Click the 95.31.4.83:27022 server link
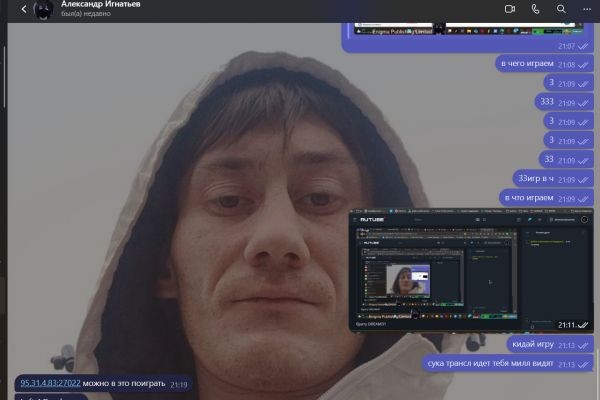 tap(50, 383)
